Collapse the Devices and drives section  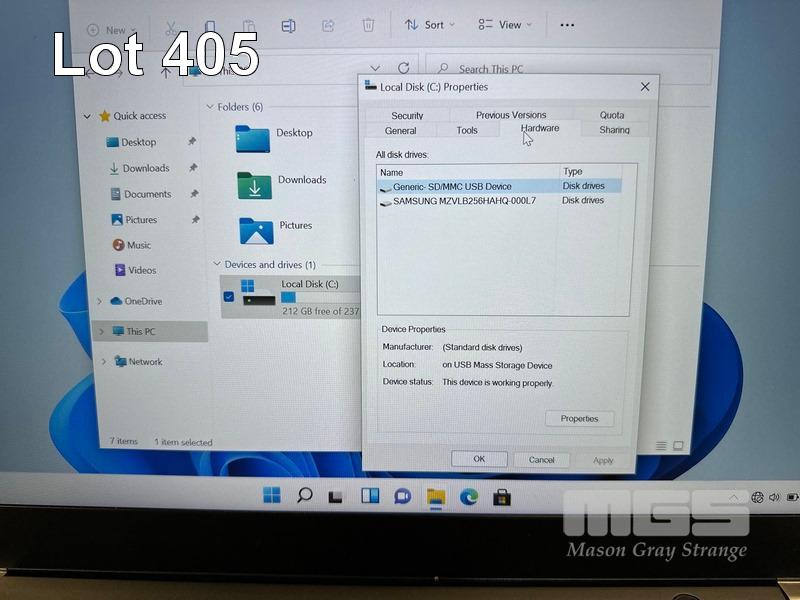(x=216, y=265)
